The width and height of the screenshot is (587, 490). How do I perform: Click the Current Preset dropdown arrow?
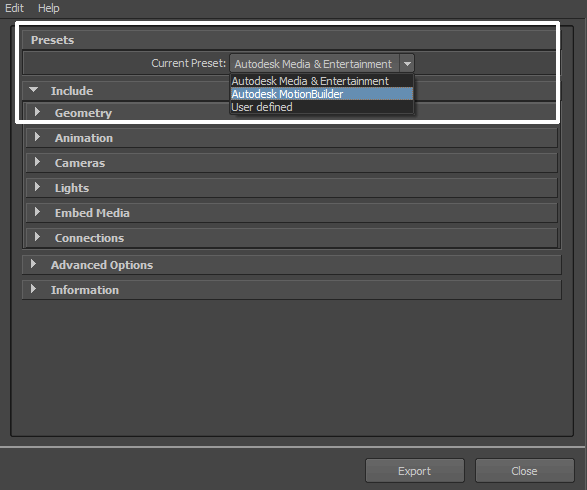[x=407, y=64]
